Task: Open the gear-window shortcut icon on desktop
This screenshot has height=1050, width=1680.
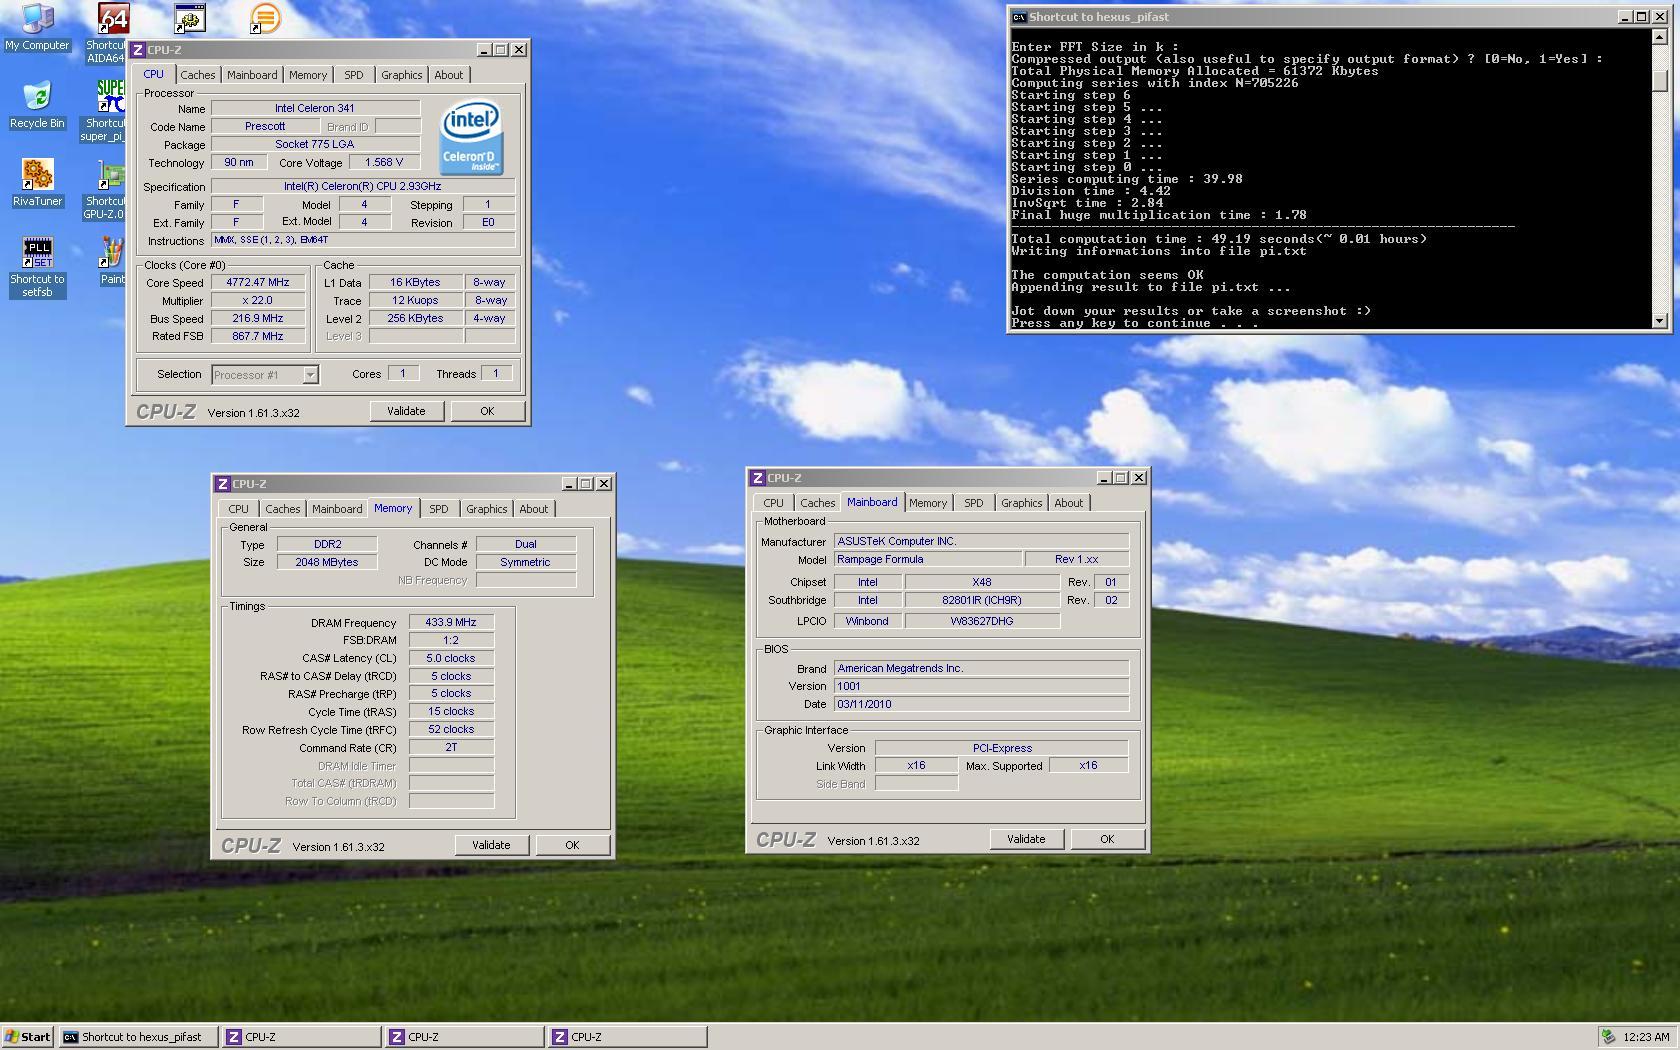Action: pyautogui.click(x=189, y=18)
